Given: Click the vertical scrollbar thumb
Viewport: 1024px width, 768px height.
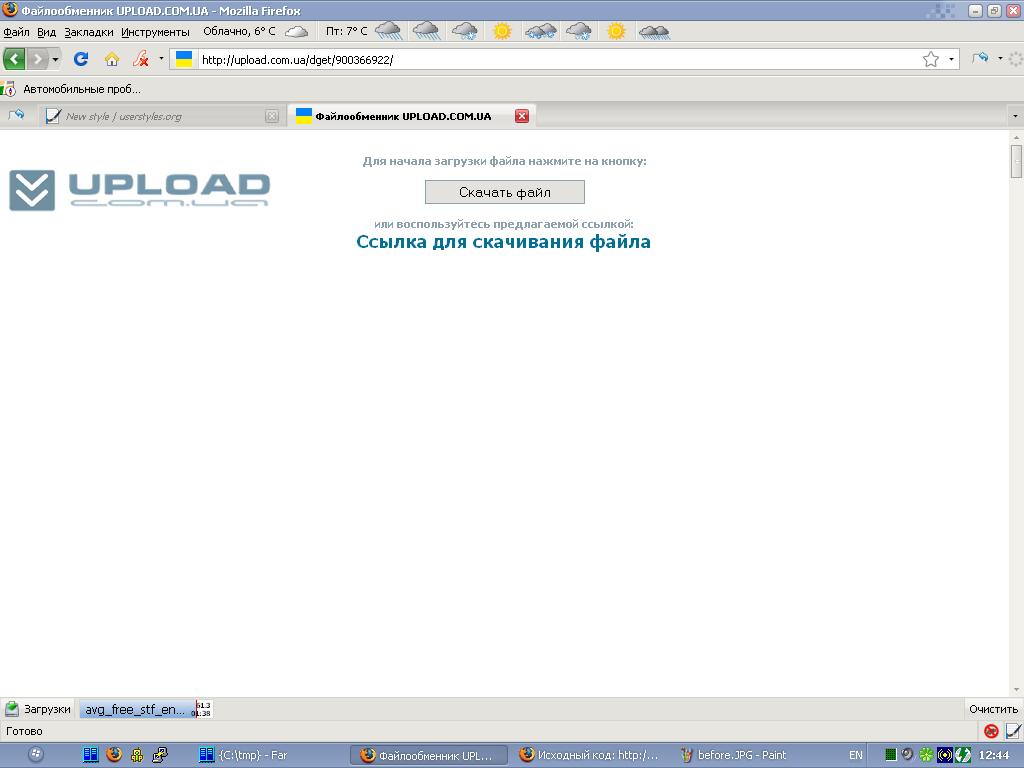Looking at the screenshot, I should coord(1016,161).
